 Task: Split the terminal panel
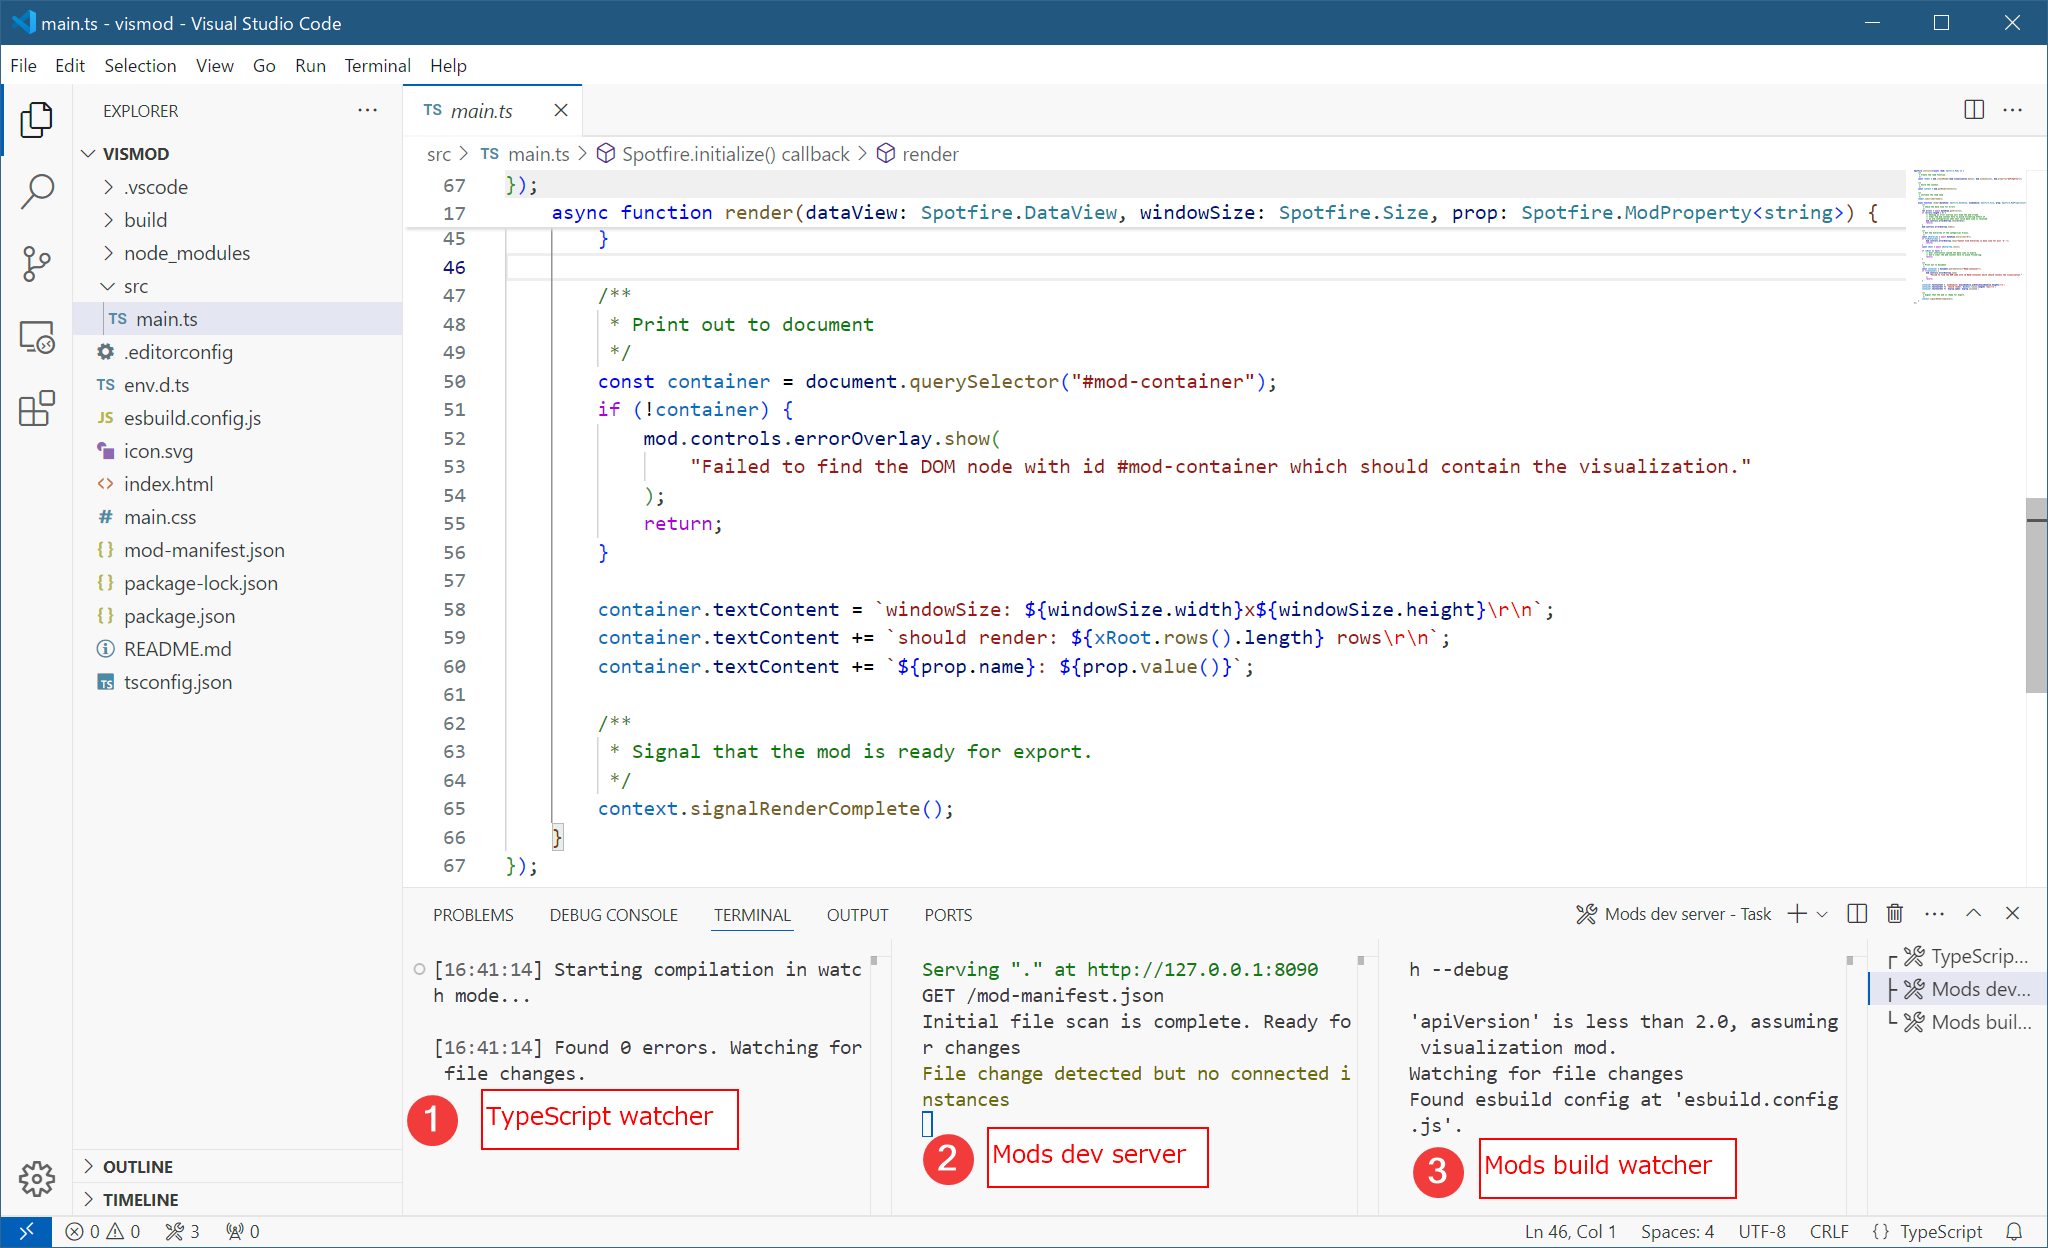(1857, 914)
